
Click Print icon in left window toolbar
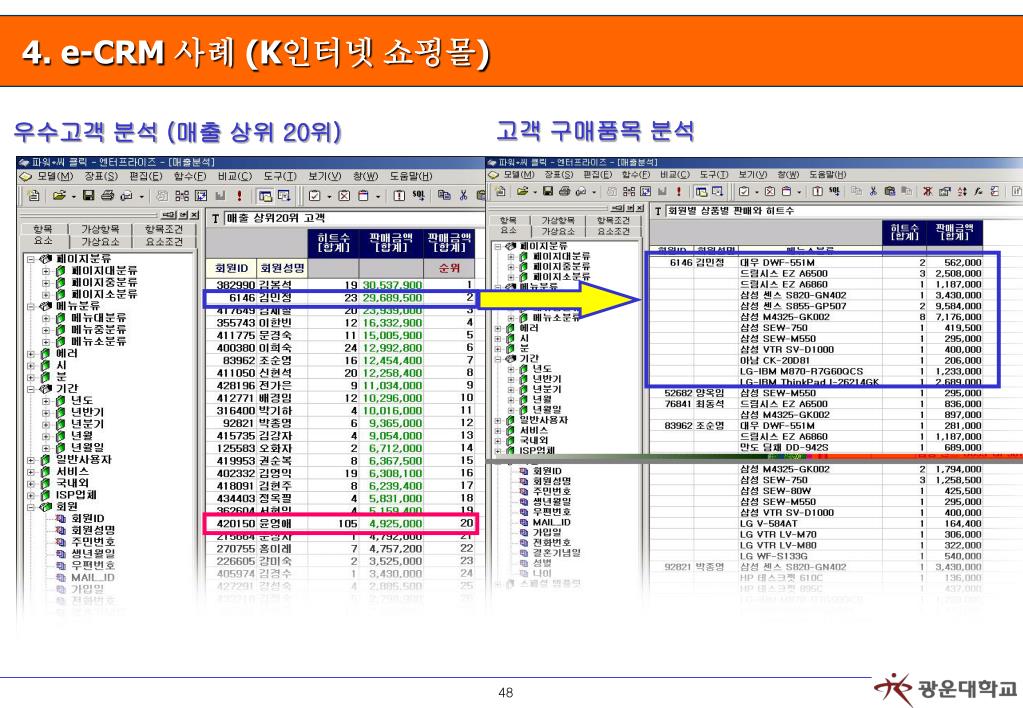point(108,195)
